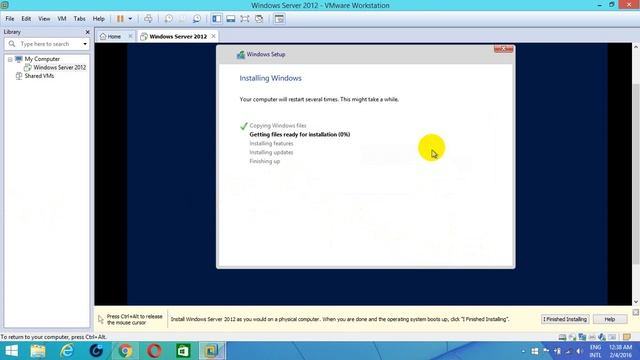640x360 pixels.
Task: Open the VM menu
Action: (x=62, y=19)
